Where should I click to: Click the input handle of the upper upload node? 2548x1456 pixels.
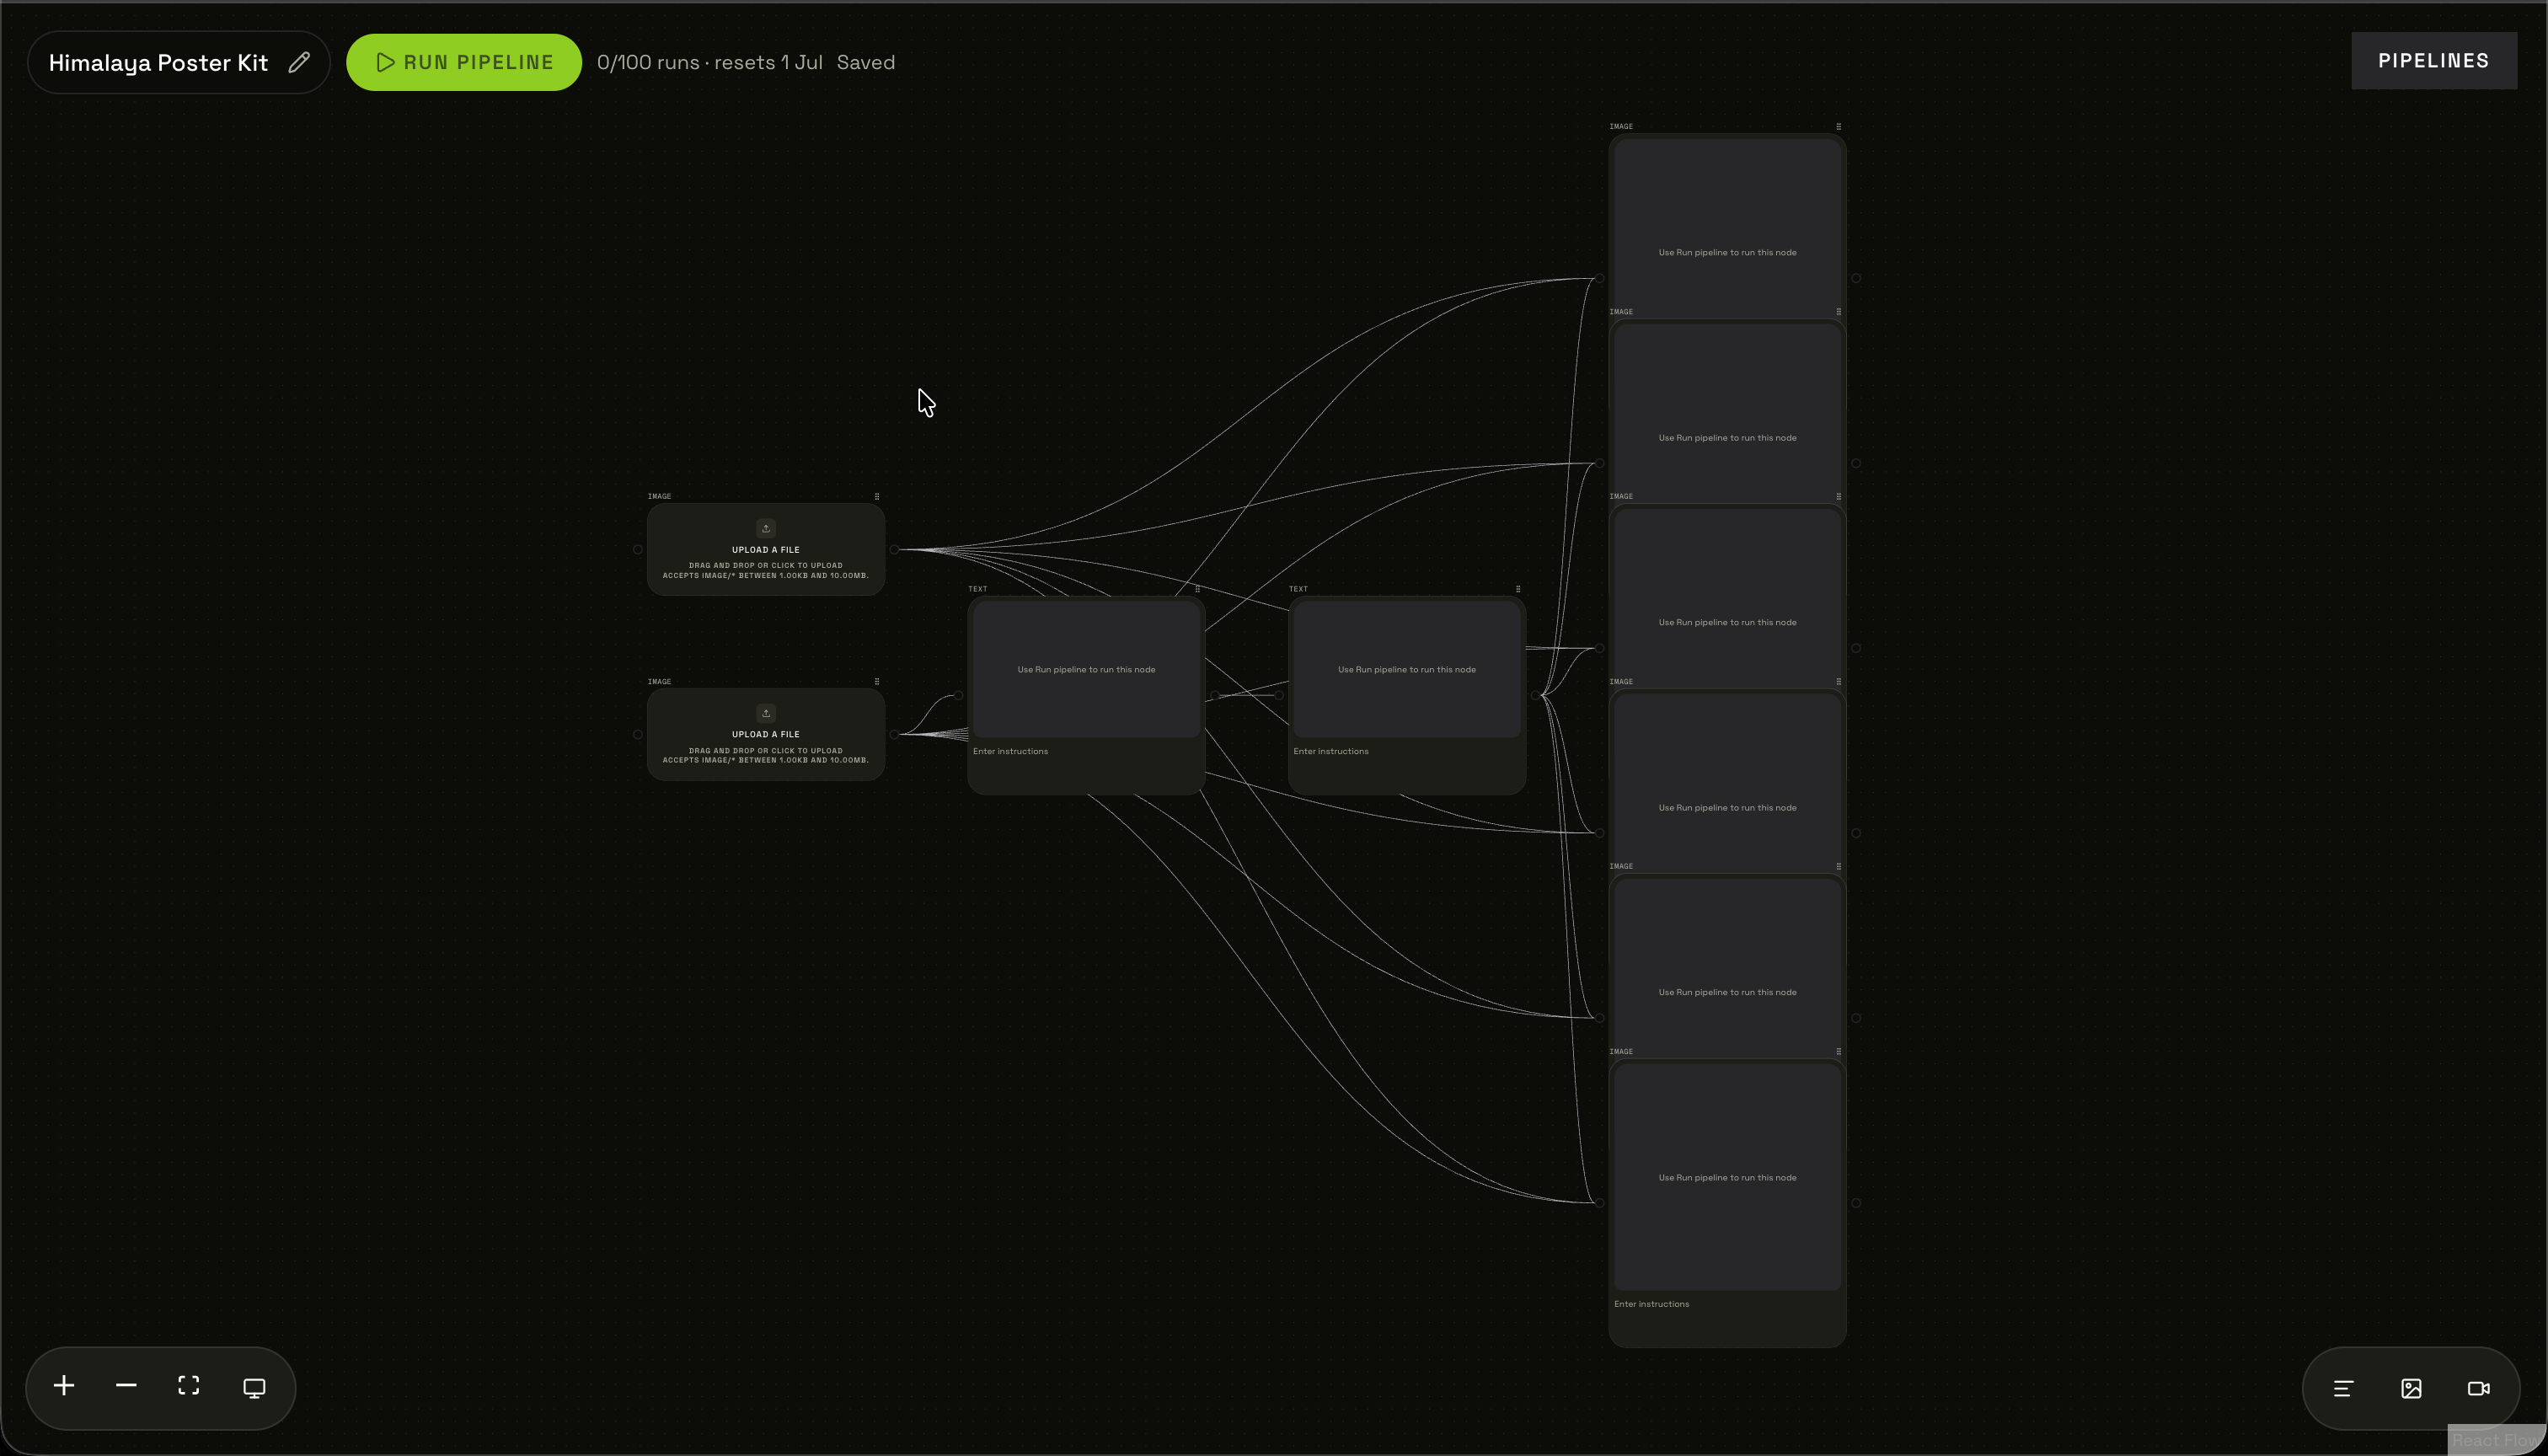[638, 549]
